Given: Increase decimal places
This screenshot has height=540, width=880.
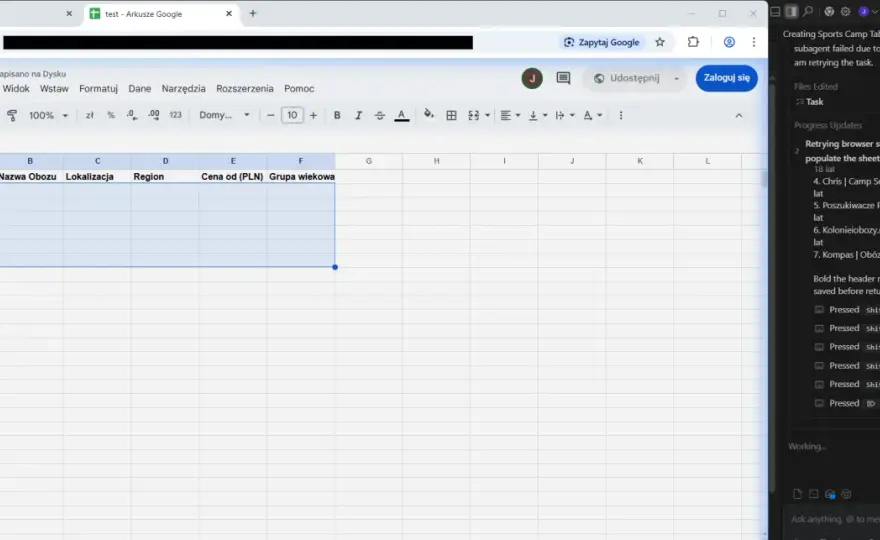Looking at the screenshot, I should [x=153, y=115].
